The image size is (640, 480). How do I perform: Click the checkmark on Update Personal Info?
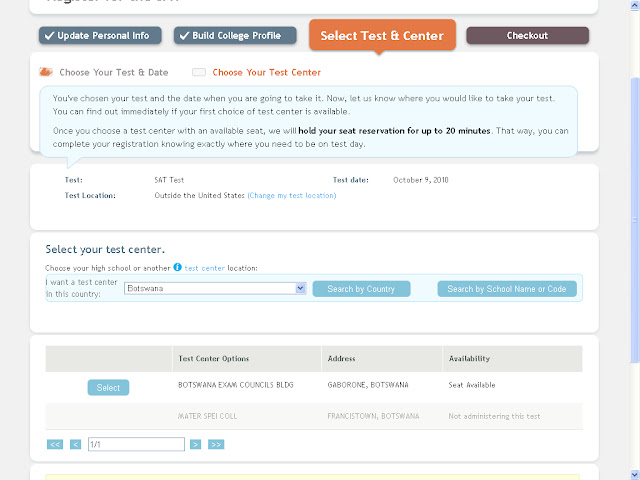point(49,36)
